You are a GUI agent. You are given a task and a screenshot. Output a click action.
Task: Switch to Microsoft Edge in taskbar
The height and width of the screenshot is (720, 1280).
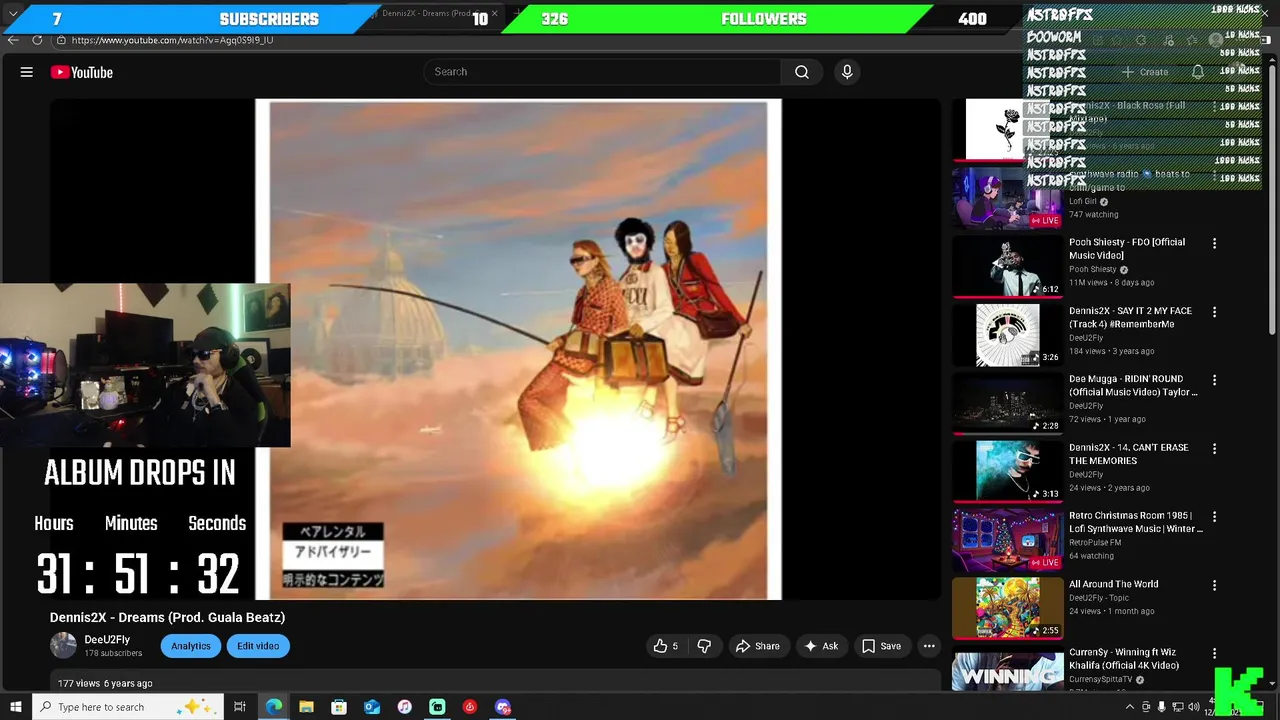[x=273, y=707]
